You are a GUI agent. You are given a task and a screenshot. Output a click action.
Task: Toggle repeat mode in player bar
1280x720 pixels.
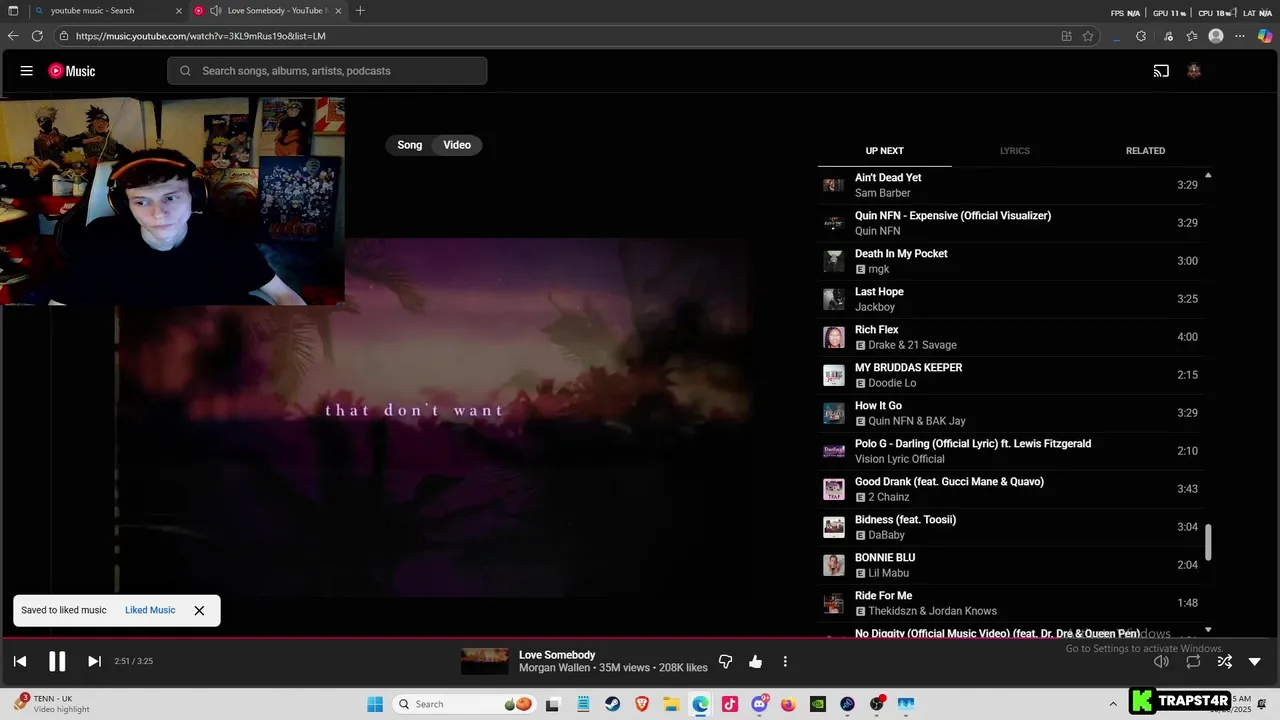tap(1193, 661)
